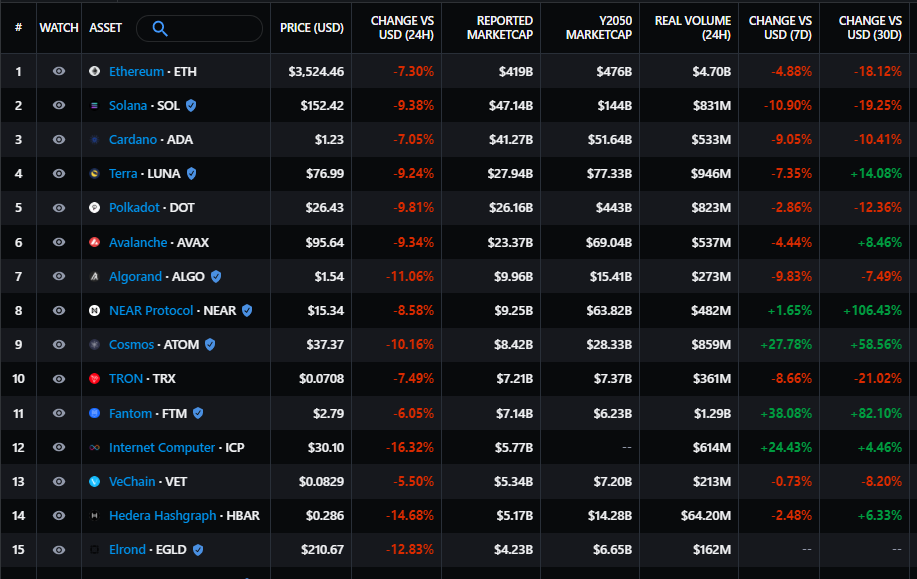The image size is (917, 579).
Task: Sort by Price (USD) column header
Action: [312, 28]
